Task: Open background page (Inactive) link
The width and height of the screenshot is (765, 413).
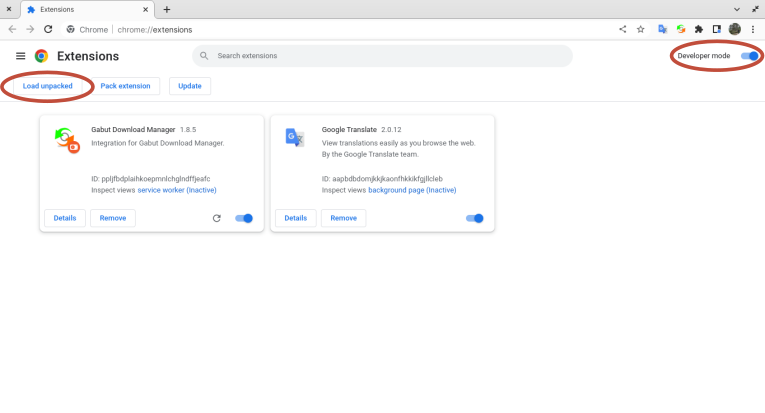Action: [x=412, y=190]
